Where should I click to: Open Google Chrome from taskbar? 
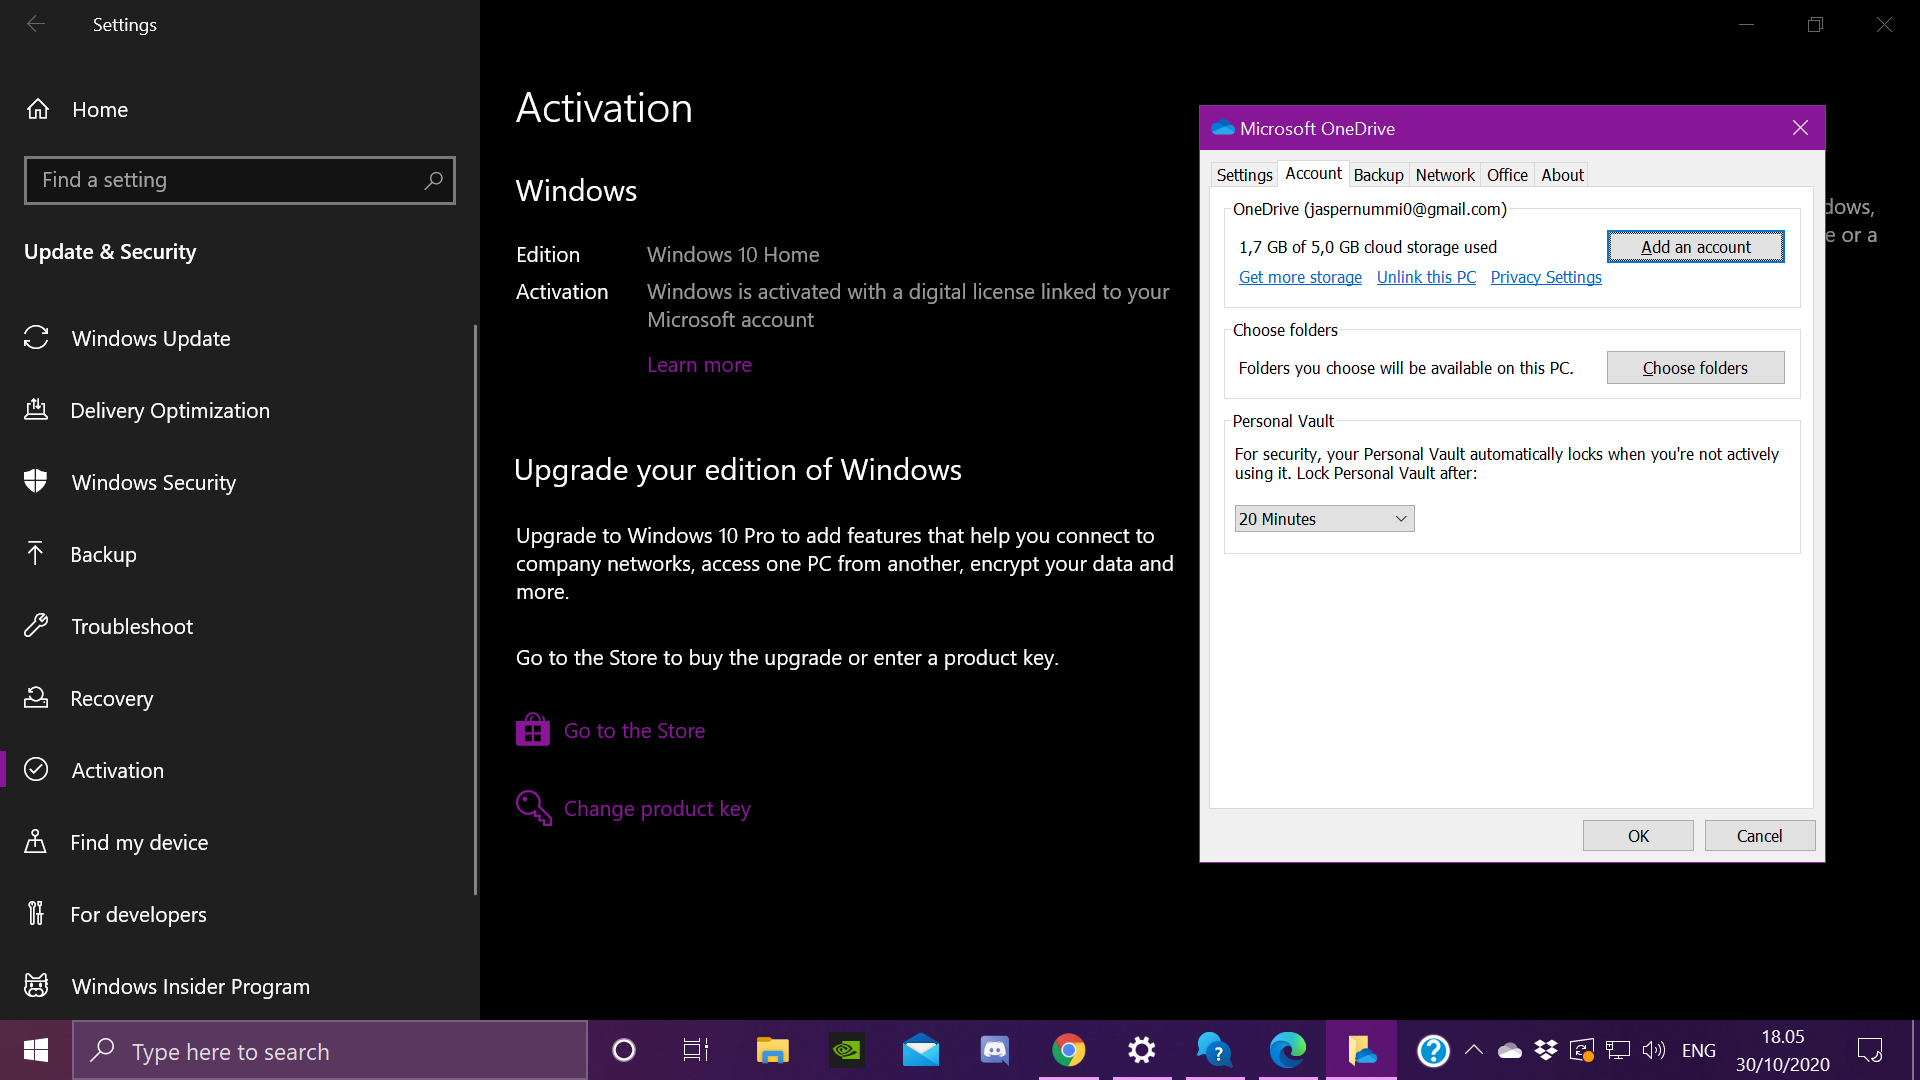click(x=1069, y=1050)
